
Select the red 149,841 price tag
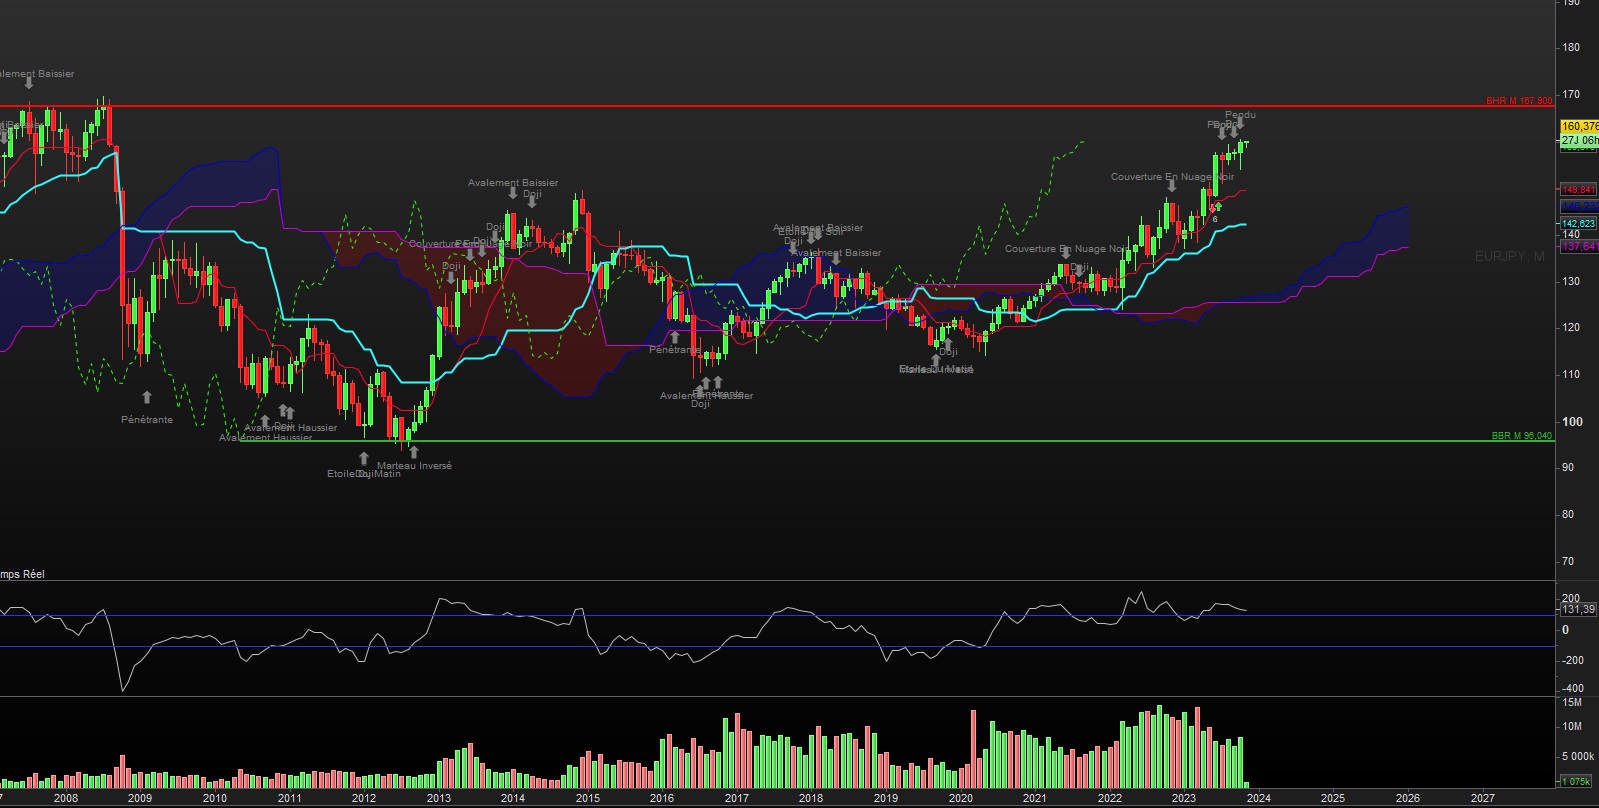(1579, 190)
